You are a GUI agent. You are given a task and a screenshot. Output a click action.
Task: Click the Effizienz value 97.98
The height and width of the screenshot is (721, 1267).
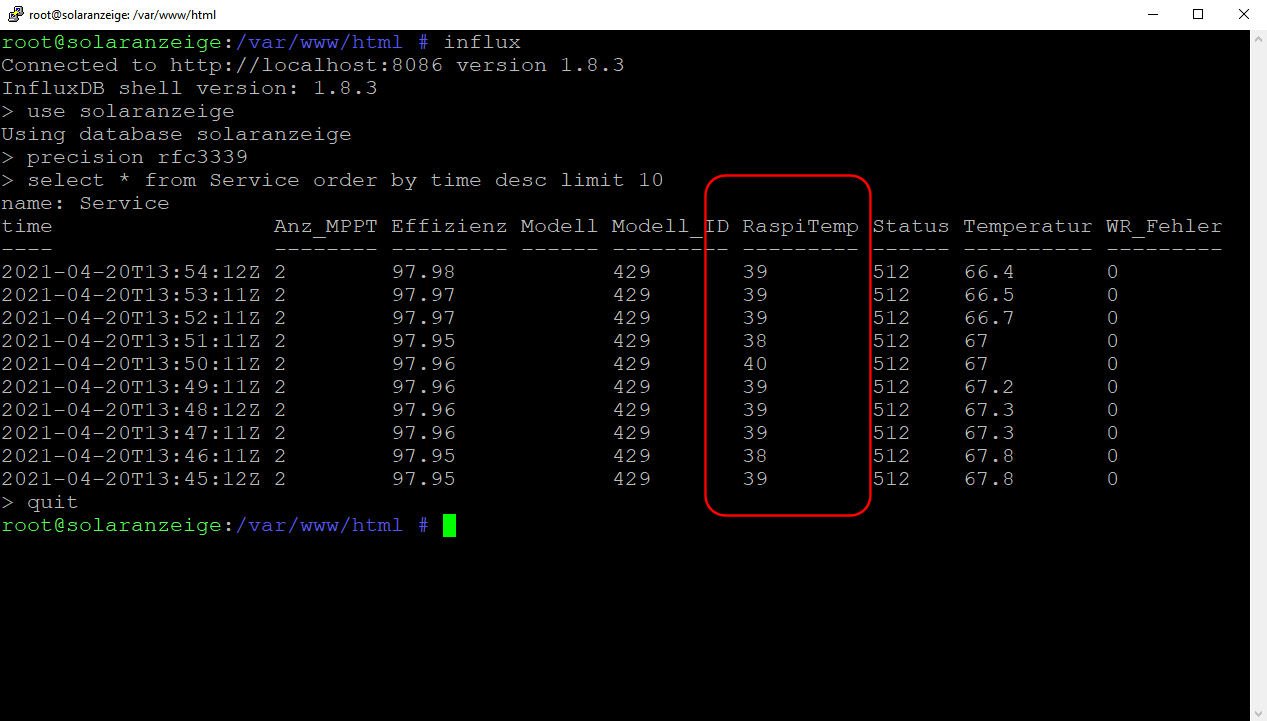coord(423,273)
